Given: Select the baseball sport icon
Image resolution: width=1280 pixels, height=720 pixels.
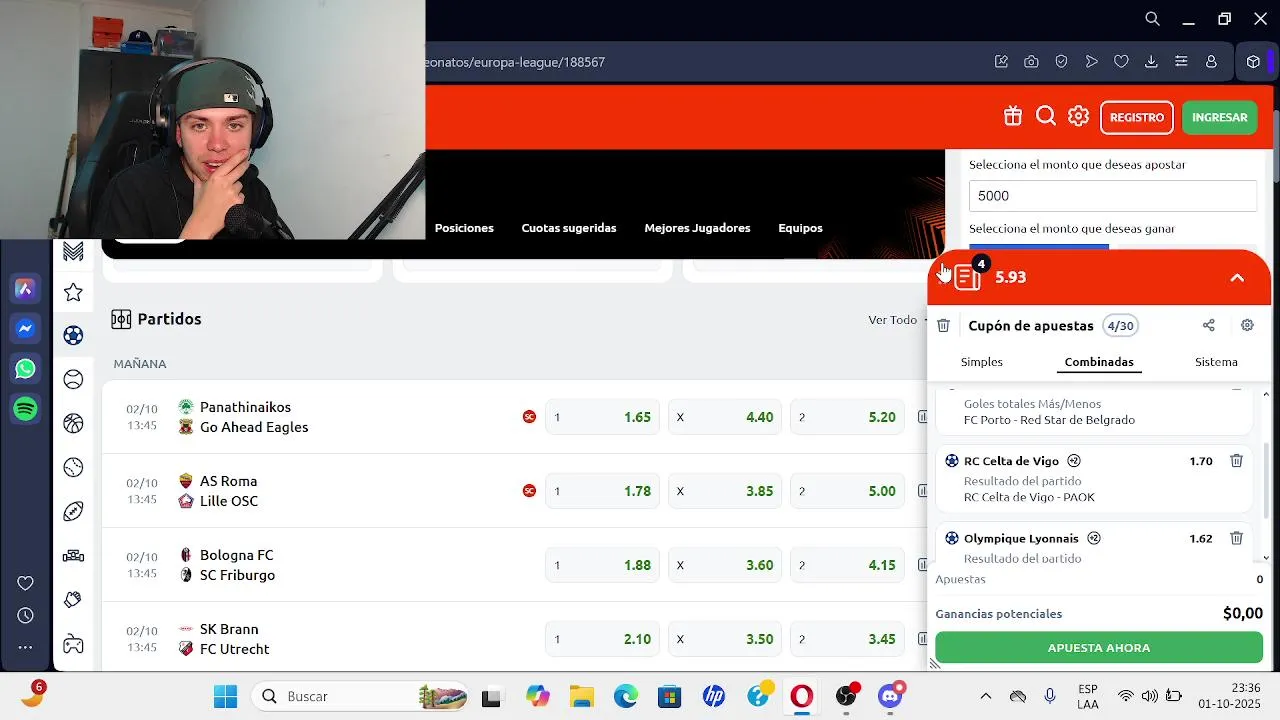Looking at the screenshot, I should coord(73,467).
